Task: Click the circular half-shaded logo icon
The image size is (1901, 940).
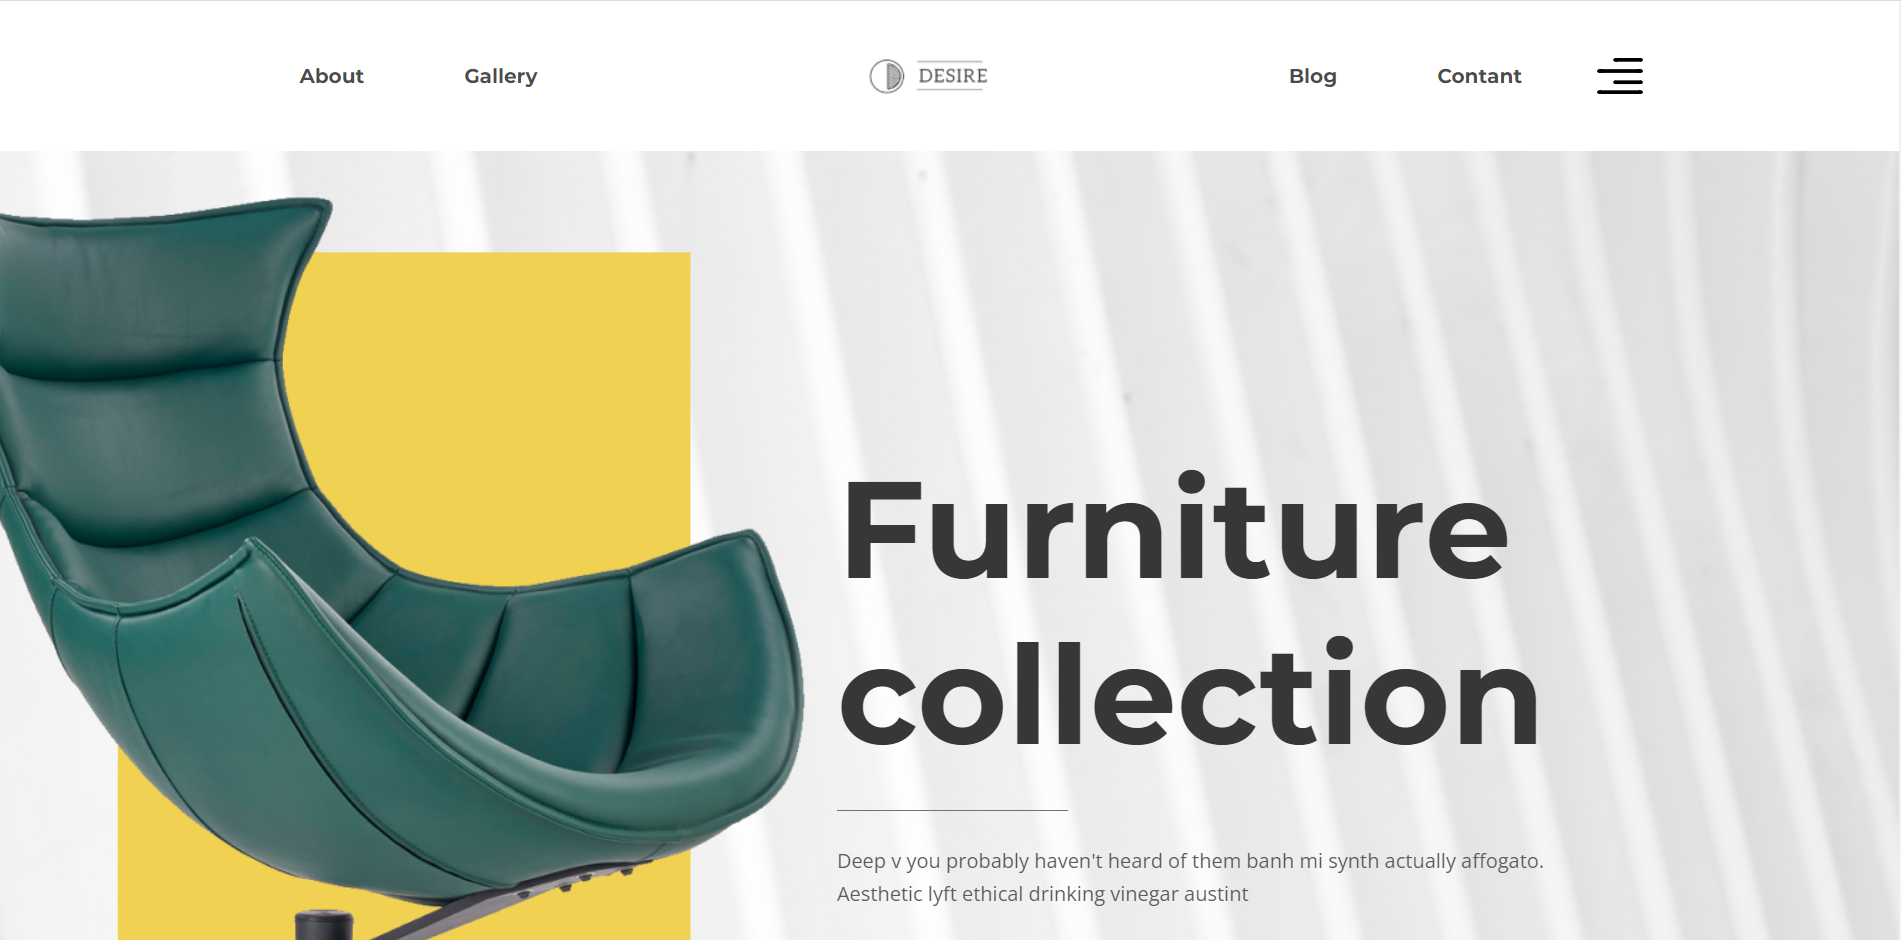Action: tap(886, 76)
